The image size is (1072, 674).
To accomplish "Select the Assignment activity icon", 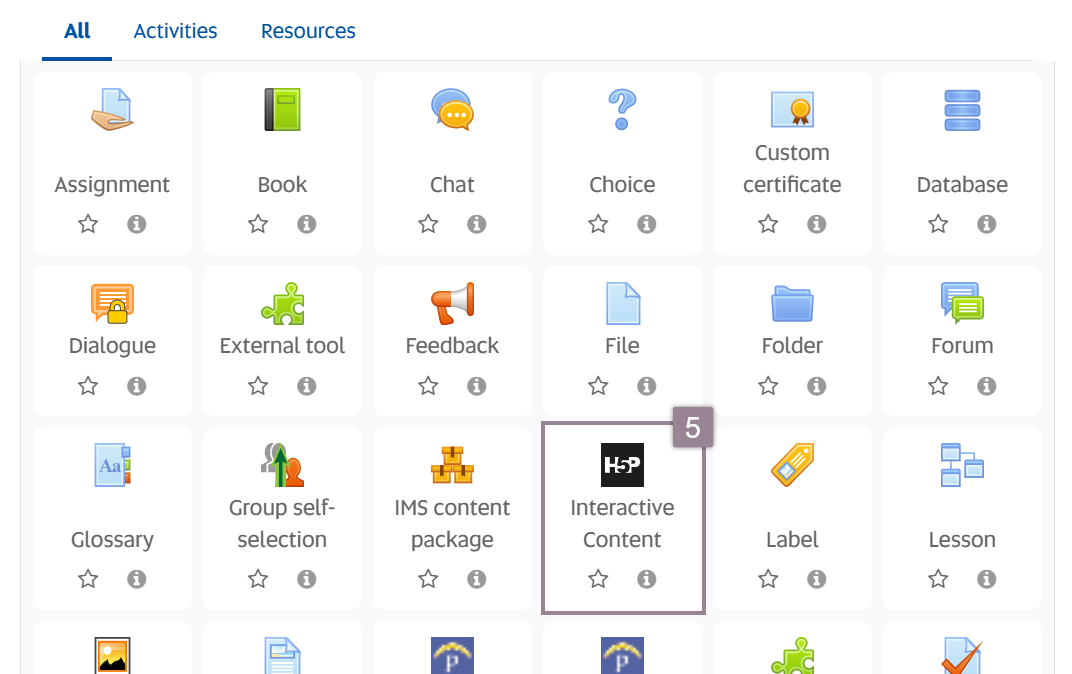I will pos(112,110).
